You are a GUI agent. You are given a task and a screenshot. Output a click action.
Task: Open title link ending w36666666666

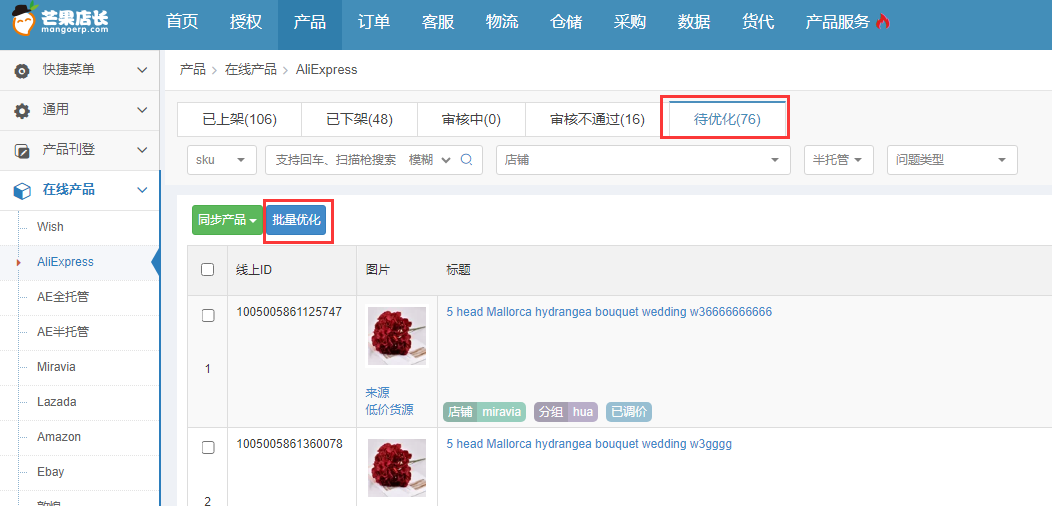[609, 312]
